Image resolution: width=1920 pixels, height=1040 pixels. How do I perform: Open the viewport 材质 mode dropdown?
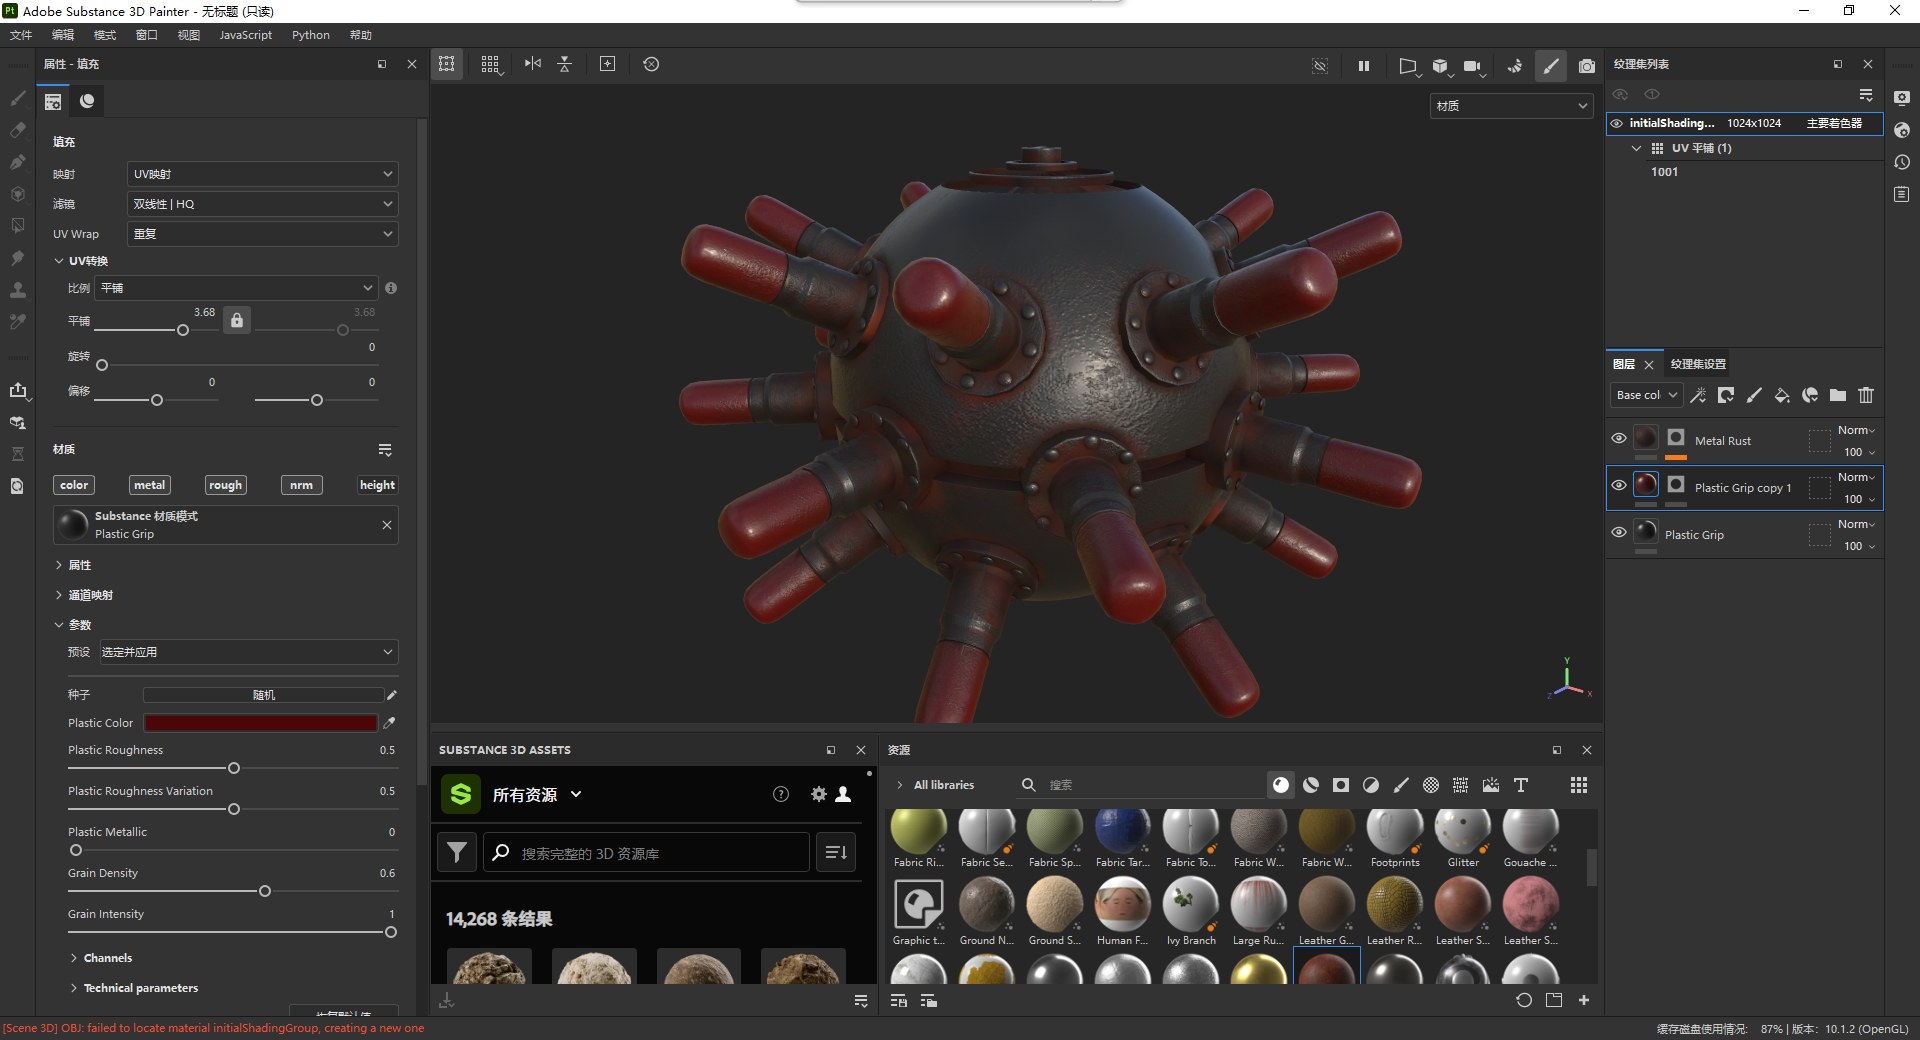(x=1511, y=106)
